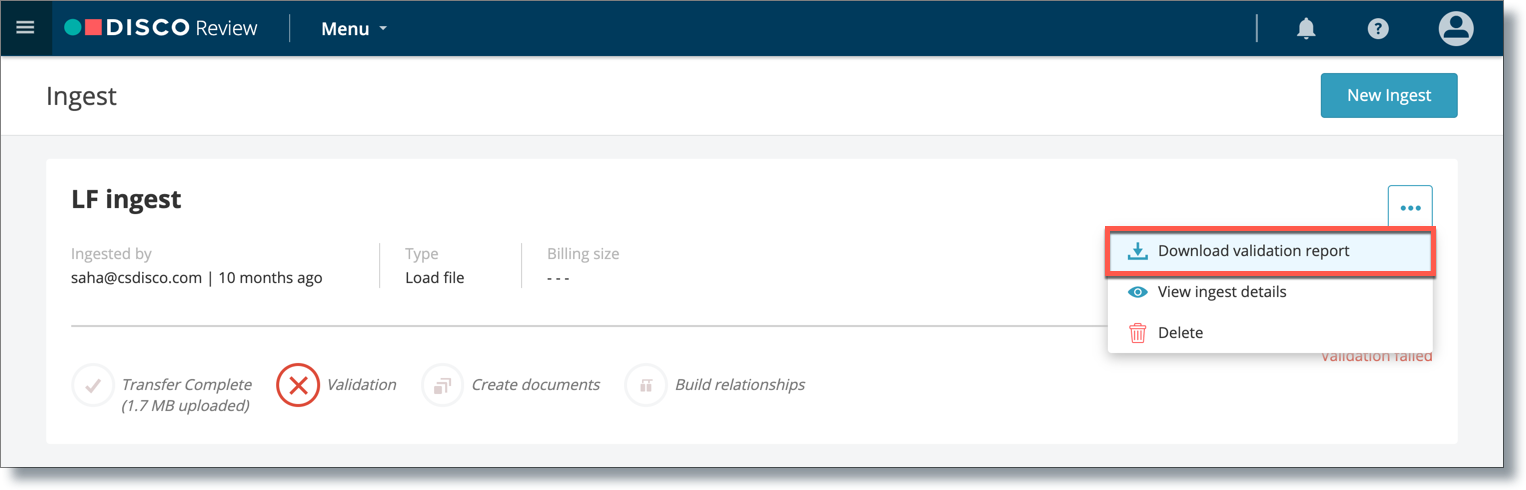
Task: Expand the Menu dropdown in header
Action: tap(353, 29)
